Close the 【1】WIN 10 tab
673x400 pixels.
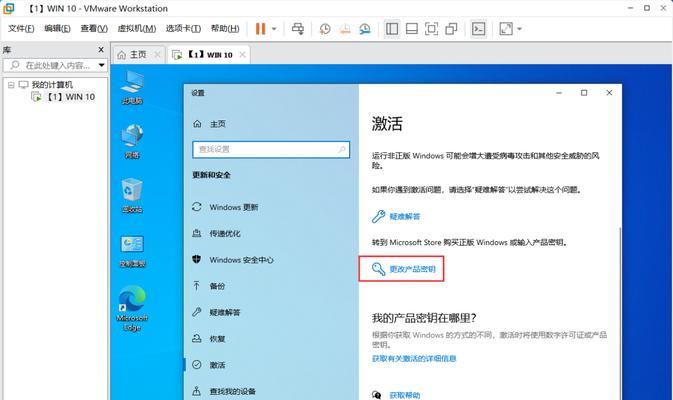[243, 55]
